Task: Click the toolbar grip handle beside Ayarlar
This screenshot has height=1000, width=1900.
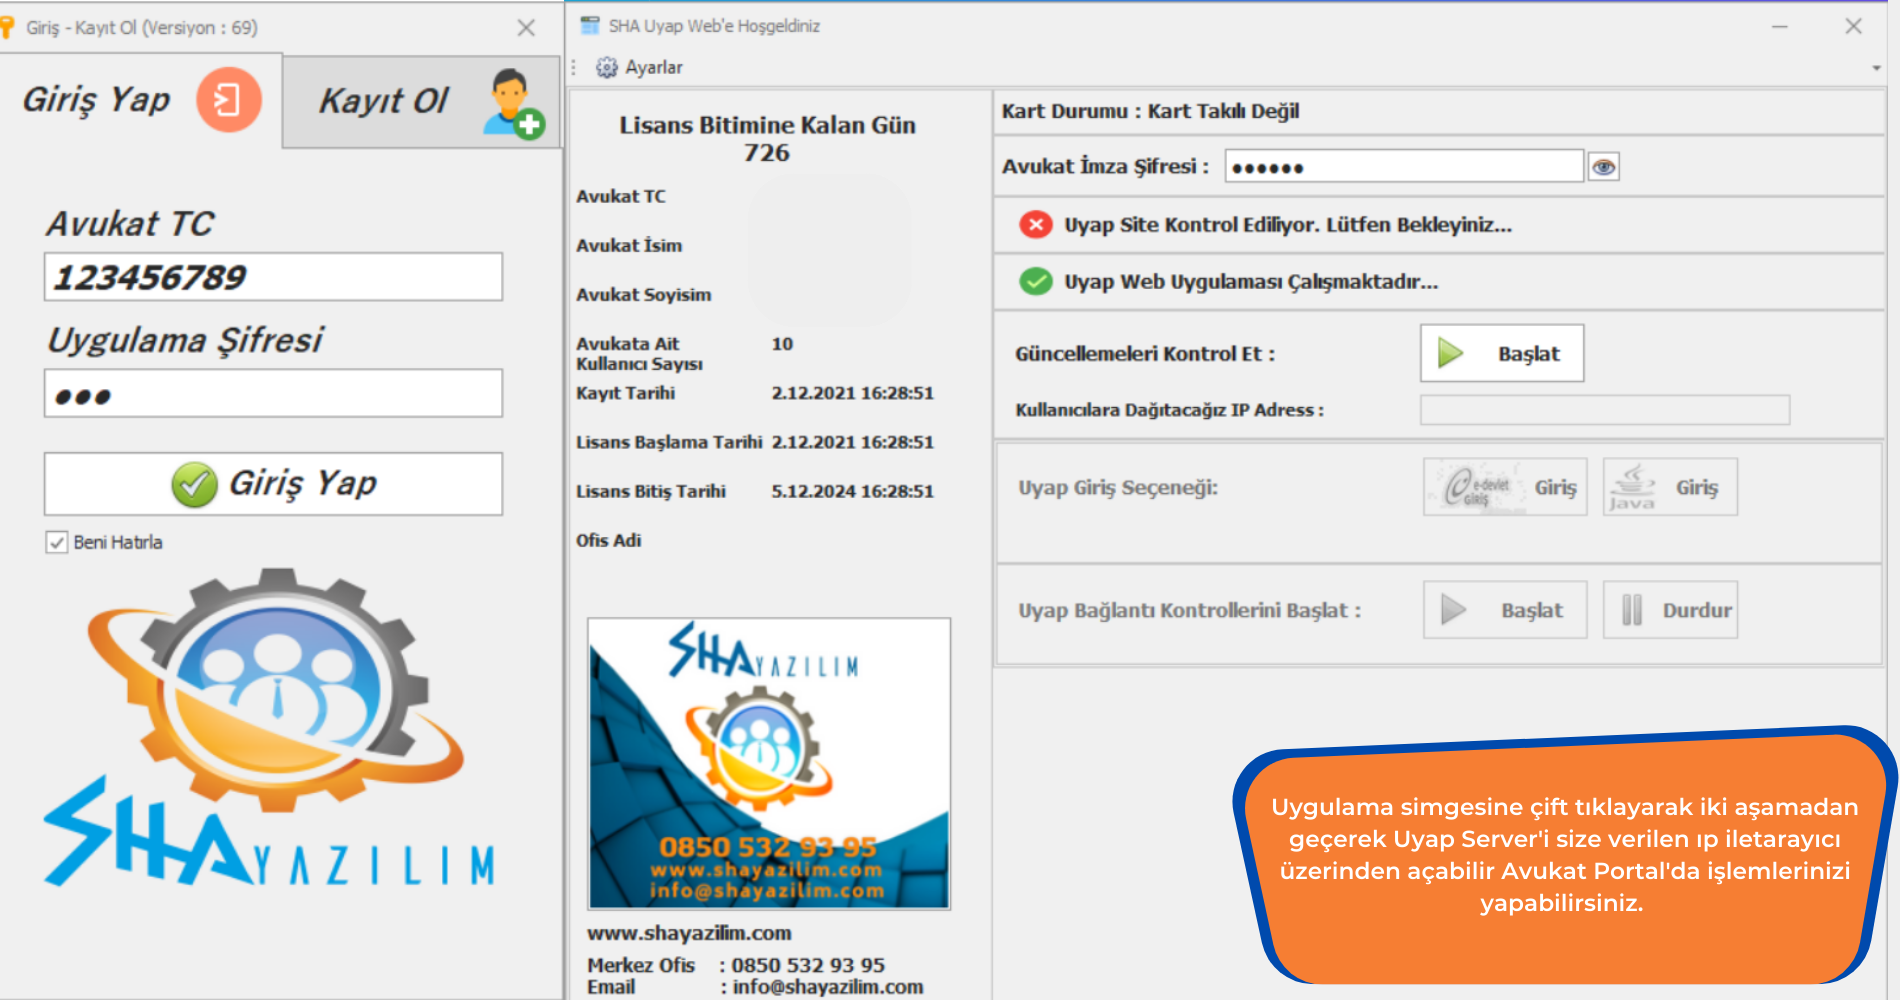Action: (x=574, y=67)
